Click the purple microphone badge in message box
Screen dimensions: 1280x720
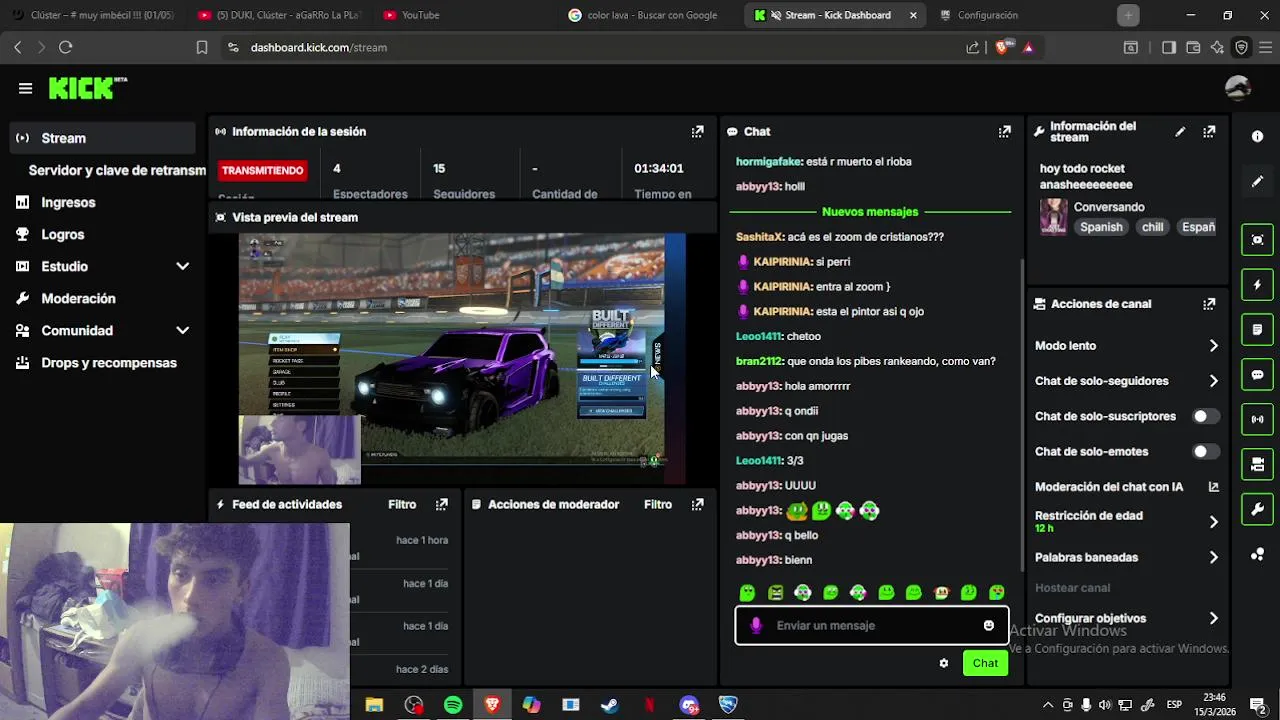(x=756, y=625)
